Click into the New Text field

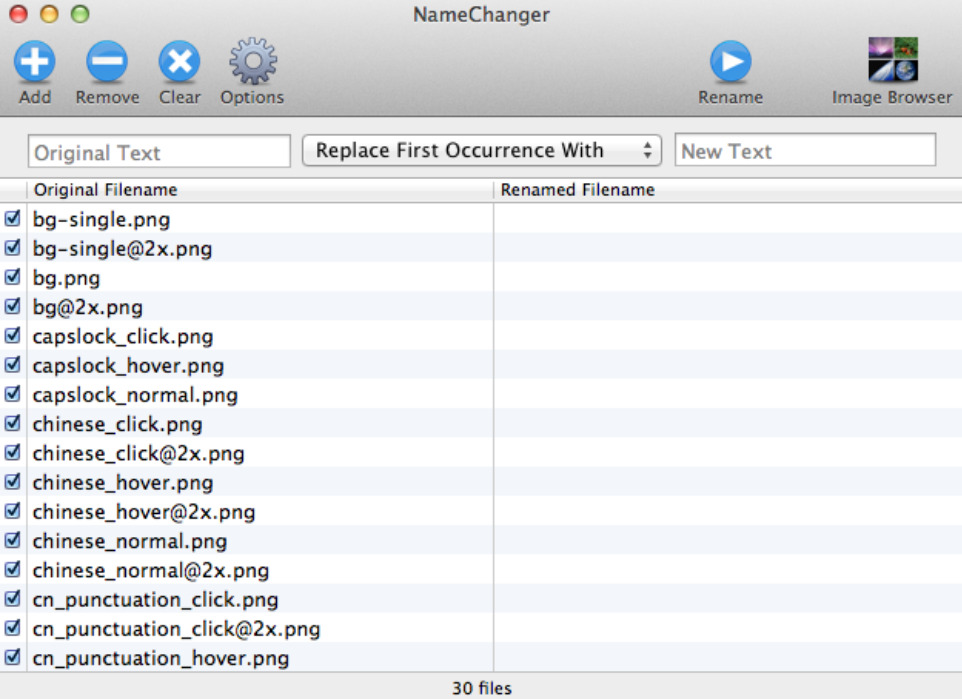[x=805, y=151]
